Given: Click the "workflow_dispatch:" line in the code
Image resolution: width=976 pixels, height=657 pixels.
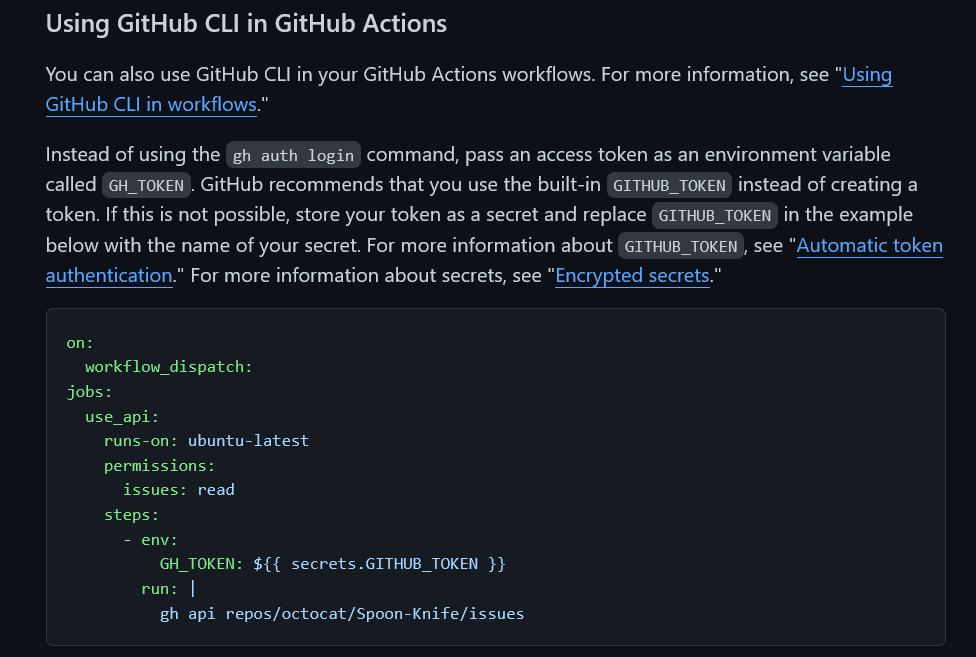Looking at the screenshot, I should coord(168,367).
